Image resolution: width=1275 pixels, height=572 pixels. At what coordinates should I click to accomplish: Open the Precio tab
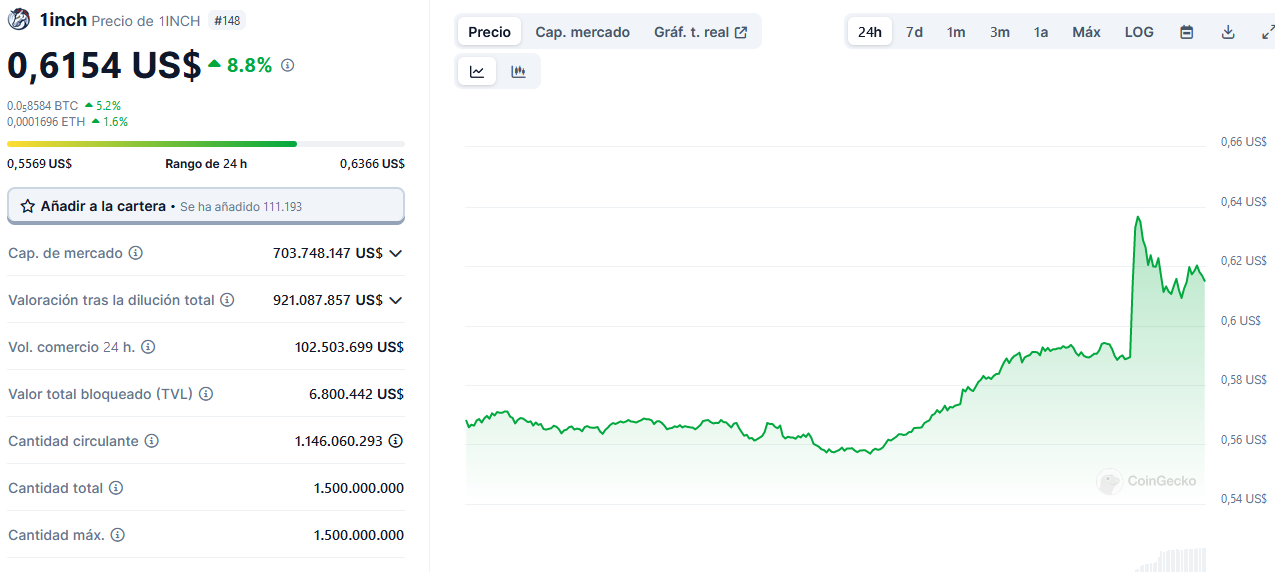pos(489,32)
